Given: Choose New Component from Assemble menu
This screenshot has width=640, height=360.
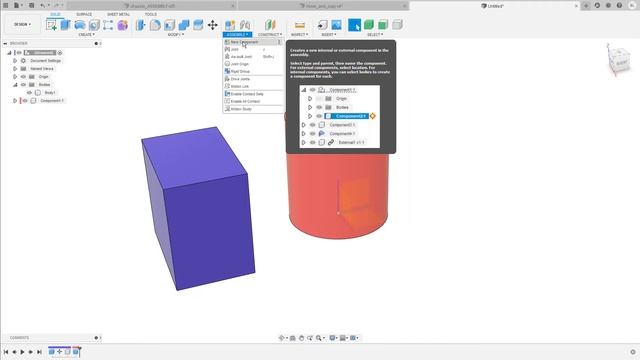Looking at the screenshot, I should click(x=253, y=42).
